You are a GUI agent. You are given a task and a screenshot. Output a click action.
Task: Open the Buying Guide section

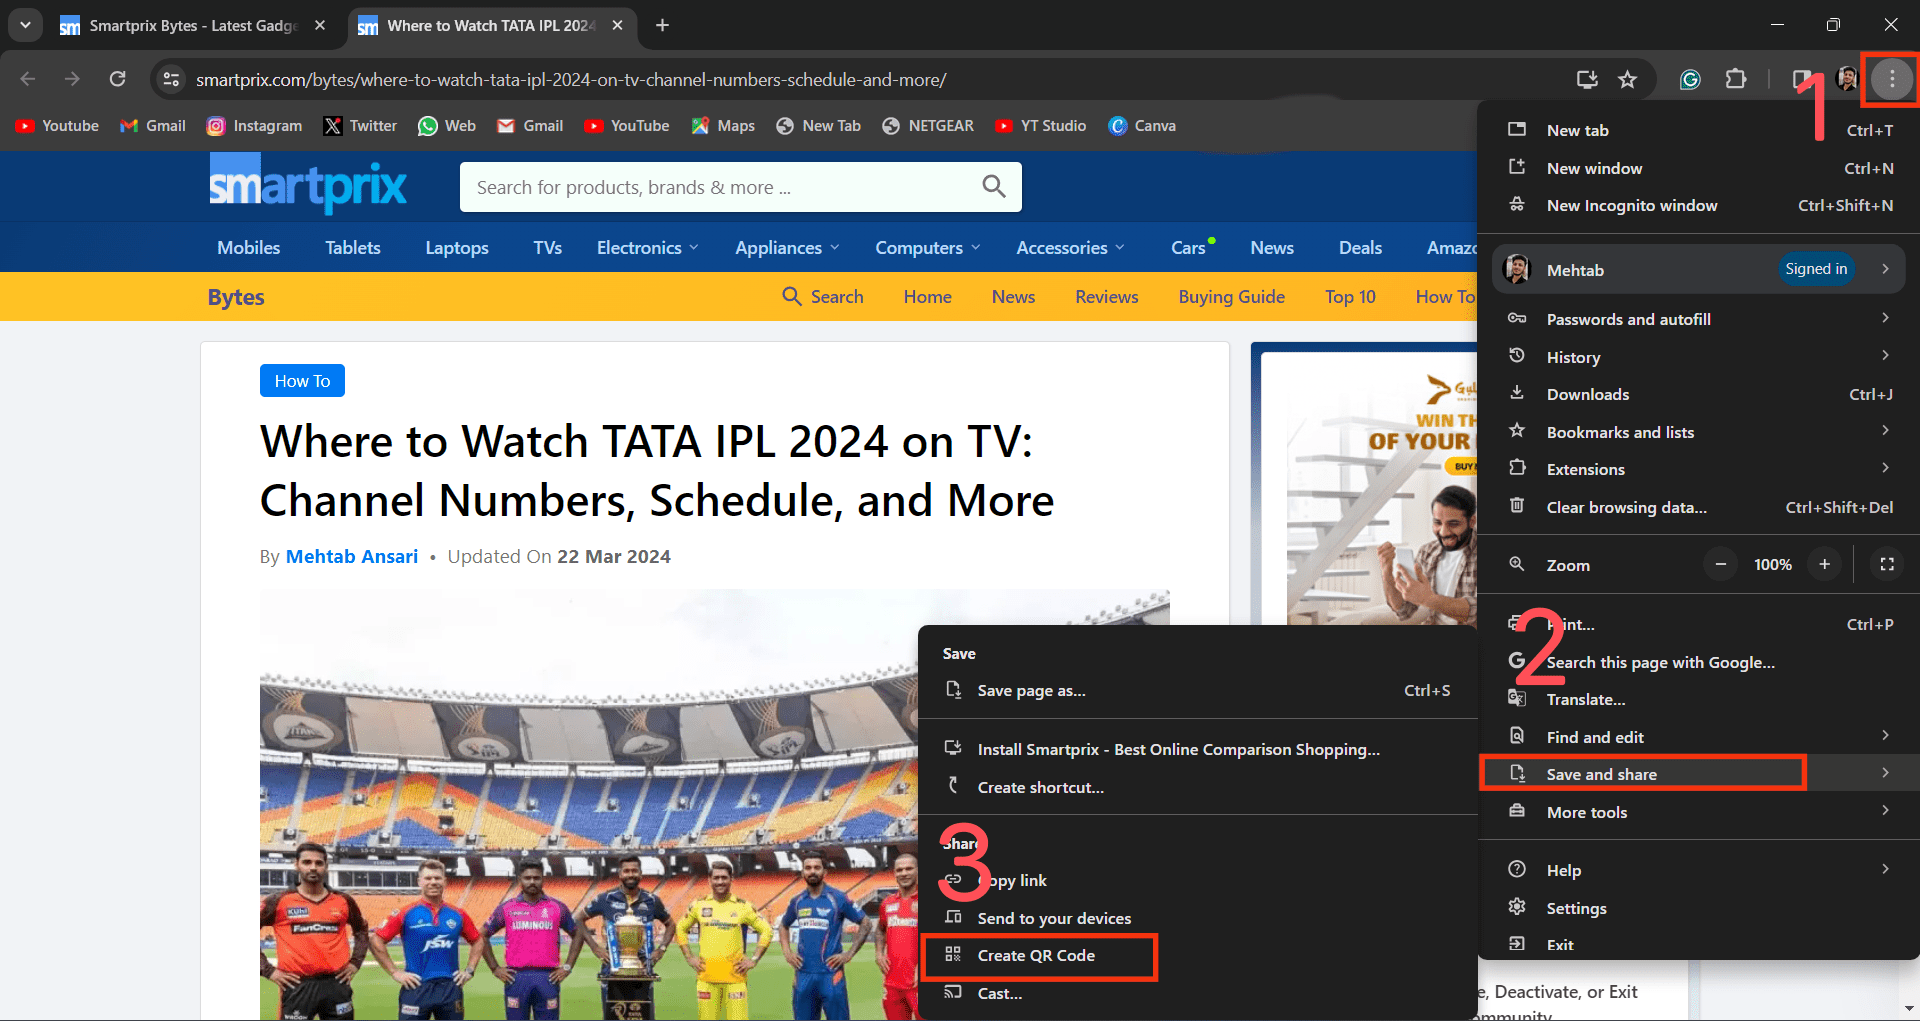click(x=1231, y=297)
